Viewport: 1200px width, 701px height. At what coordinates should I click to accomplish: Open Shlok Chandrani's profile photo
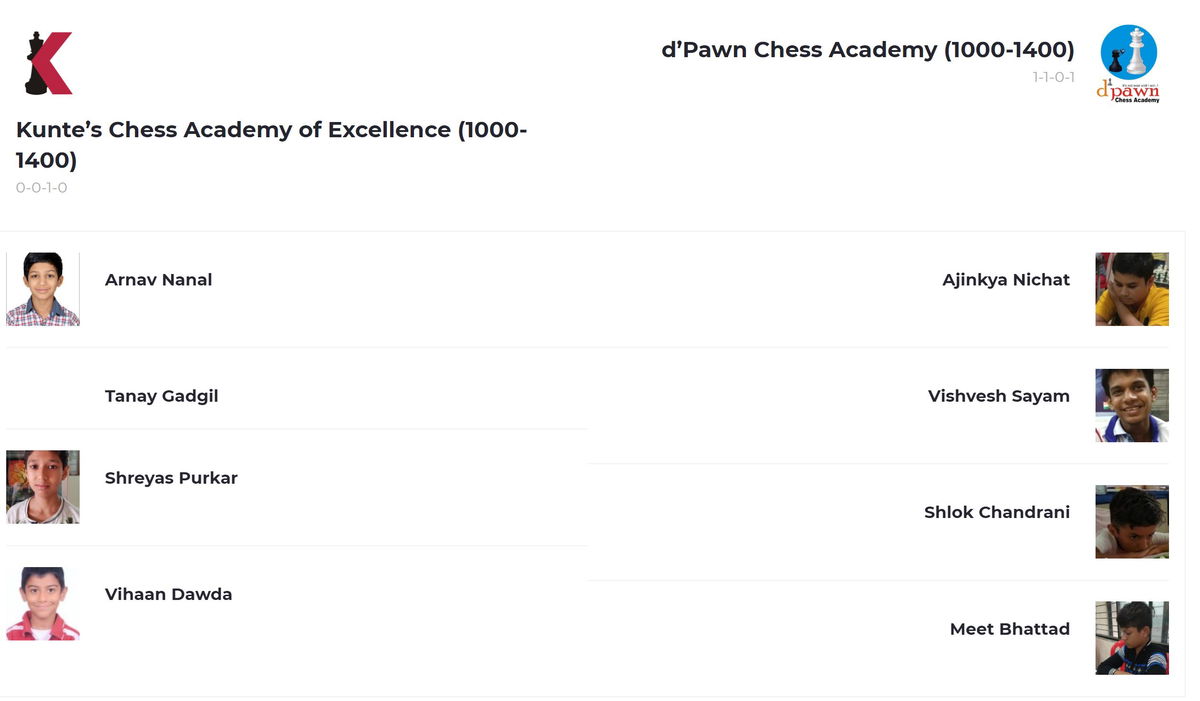coord(1132,521)
